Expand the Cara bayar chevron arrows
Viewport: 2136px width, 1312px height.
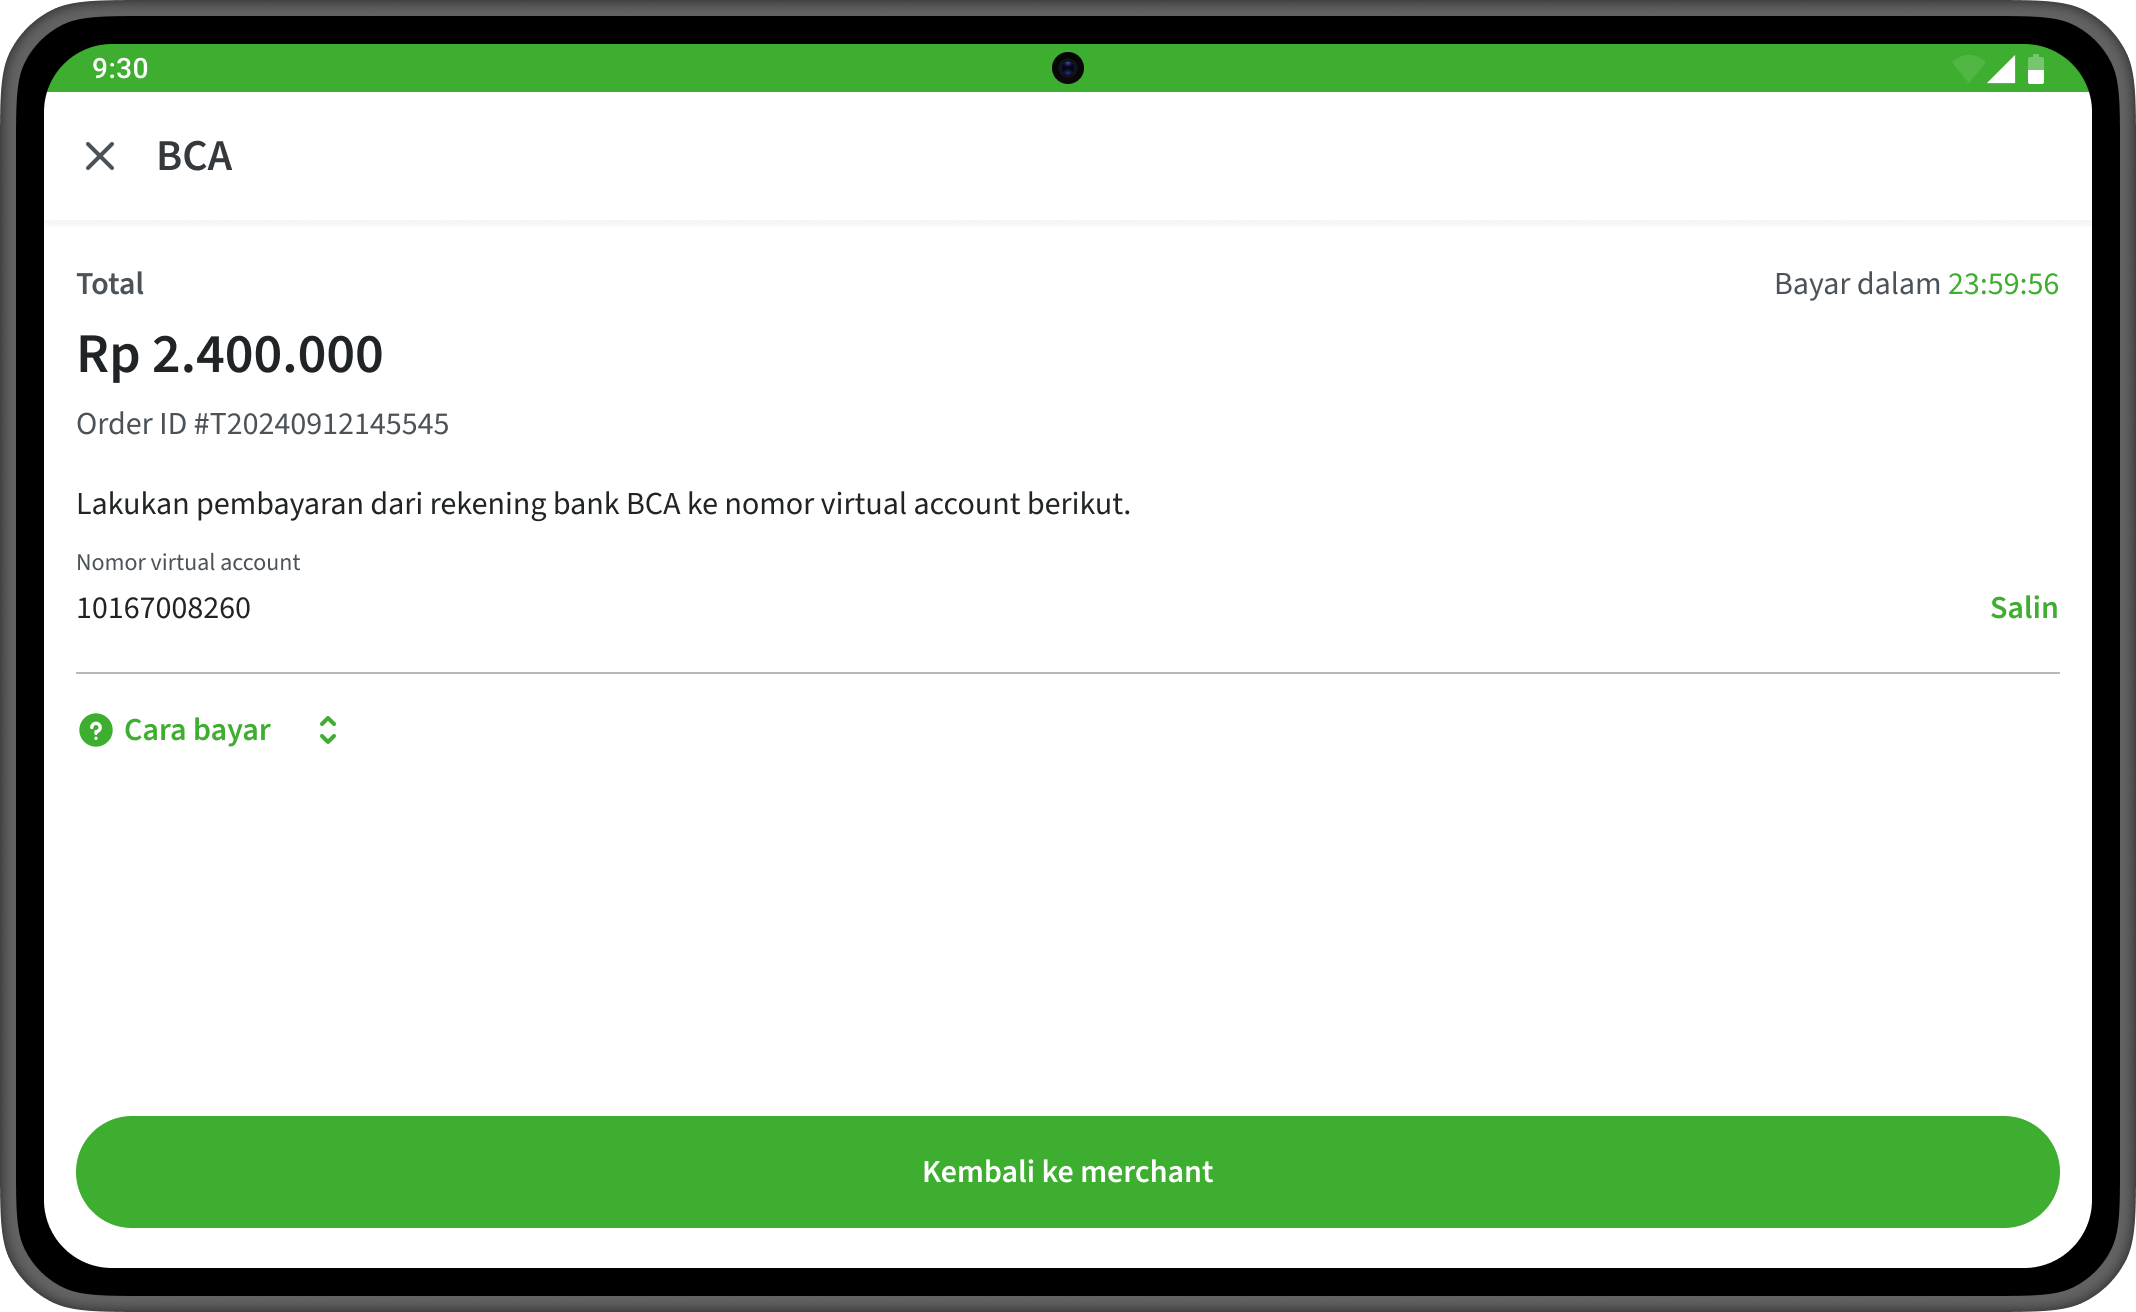328,730
